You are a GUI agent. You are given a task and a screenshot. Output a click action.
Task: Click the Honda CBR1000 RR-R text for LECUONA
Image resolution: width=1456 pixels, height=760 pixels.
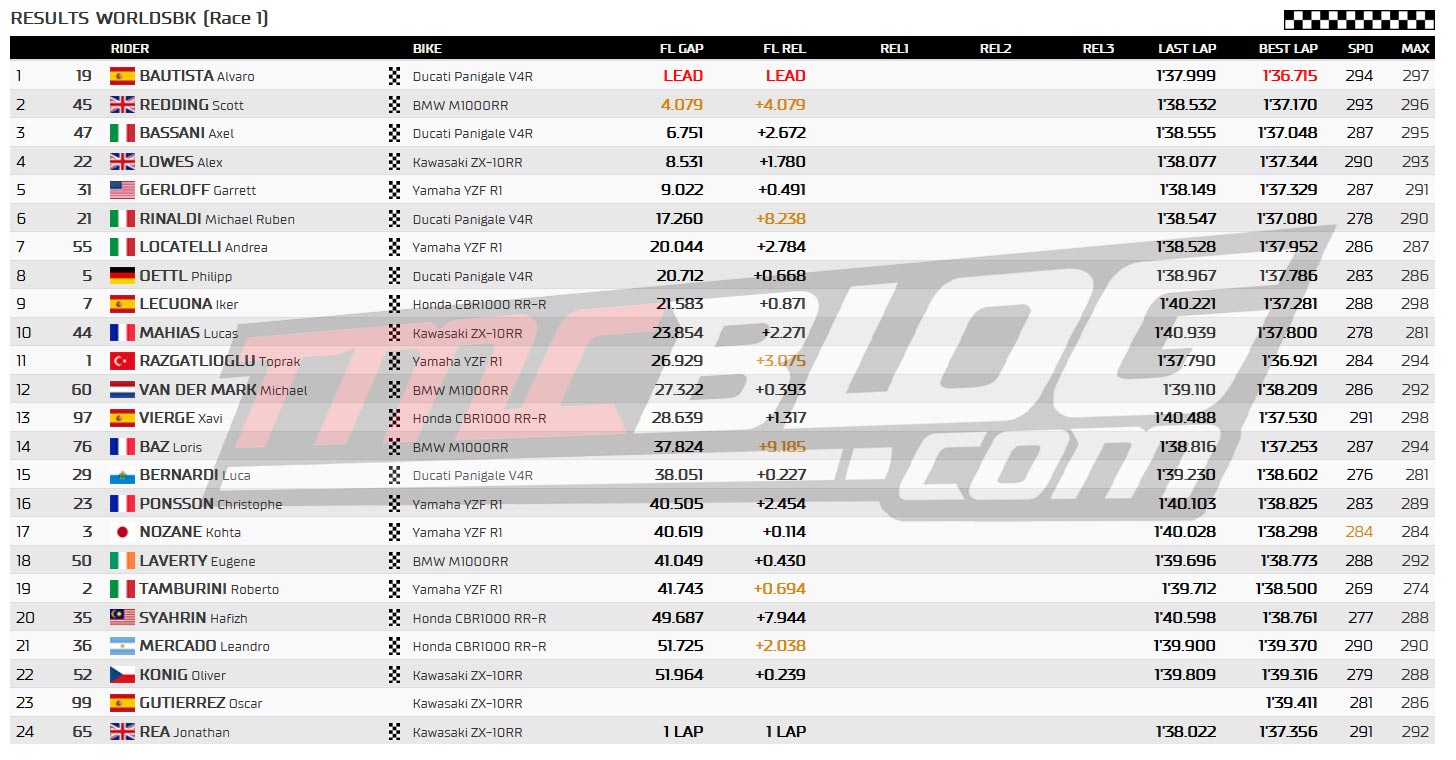click(479, 304)
